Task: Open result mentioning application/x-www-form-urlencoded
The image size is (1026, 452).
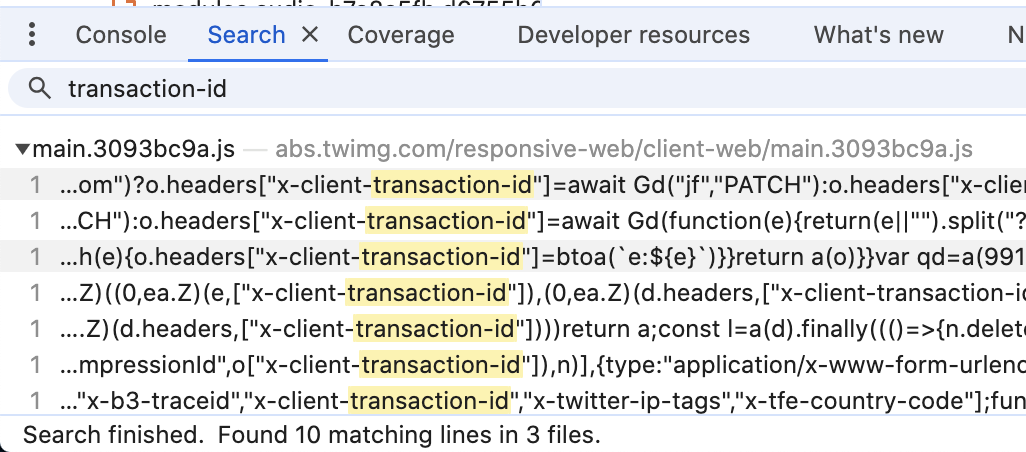Action: pyautogui.click(x=540, y=365)
